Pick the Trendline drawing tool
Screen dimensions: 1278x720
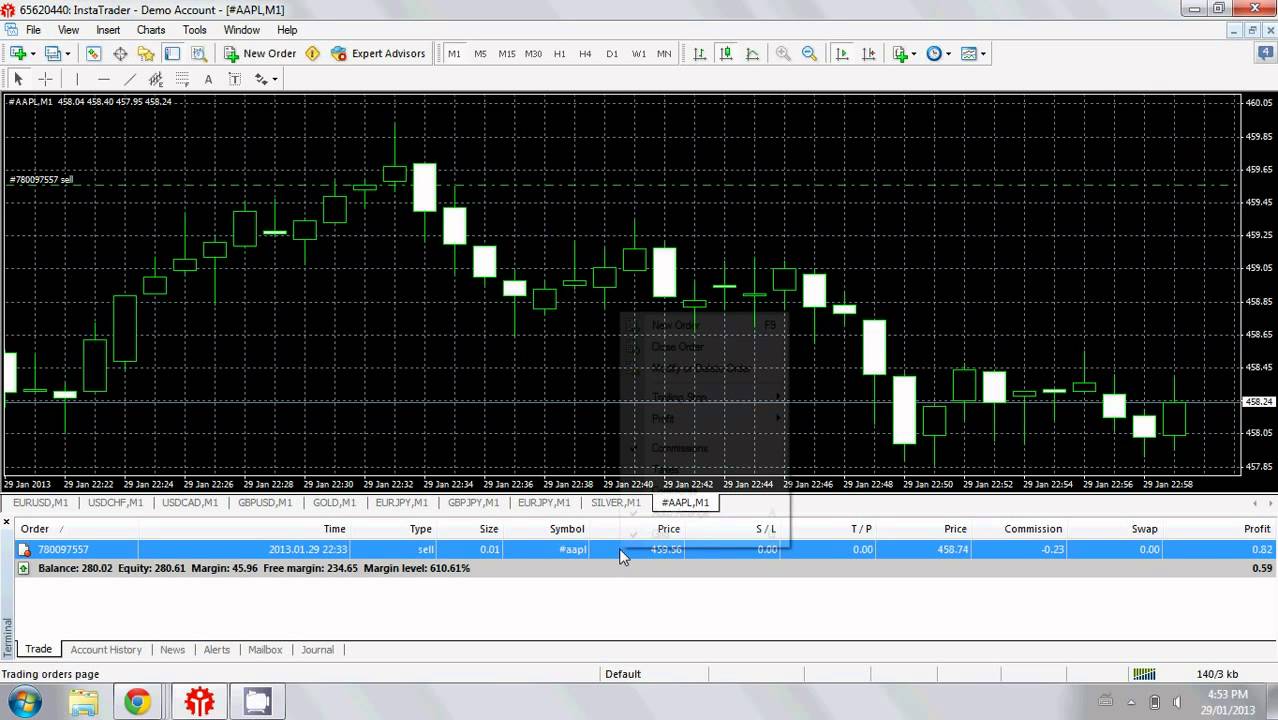point(130,79)
